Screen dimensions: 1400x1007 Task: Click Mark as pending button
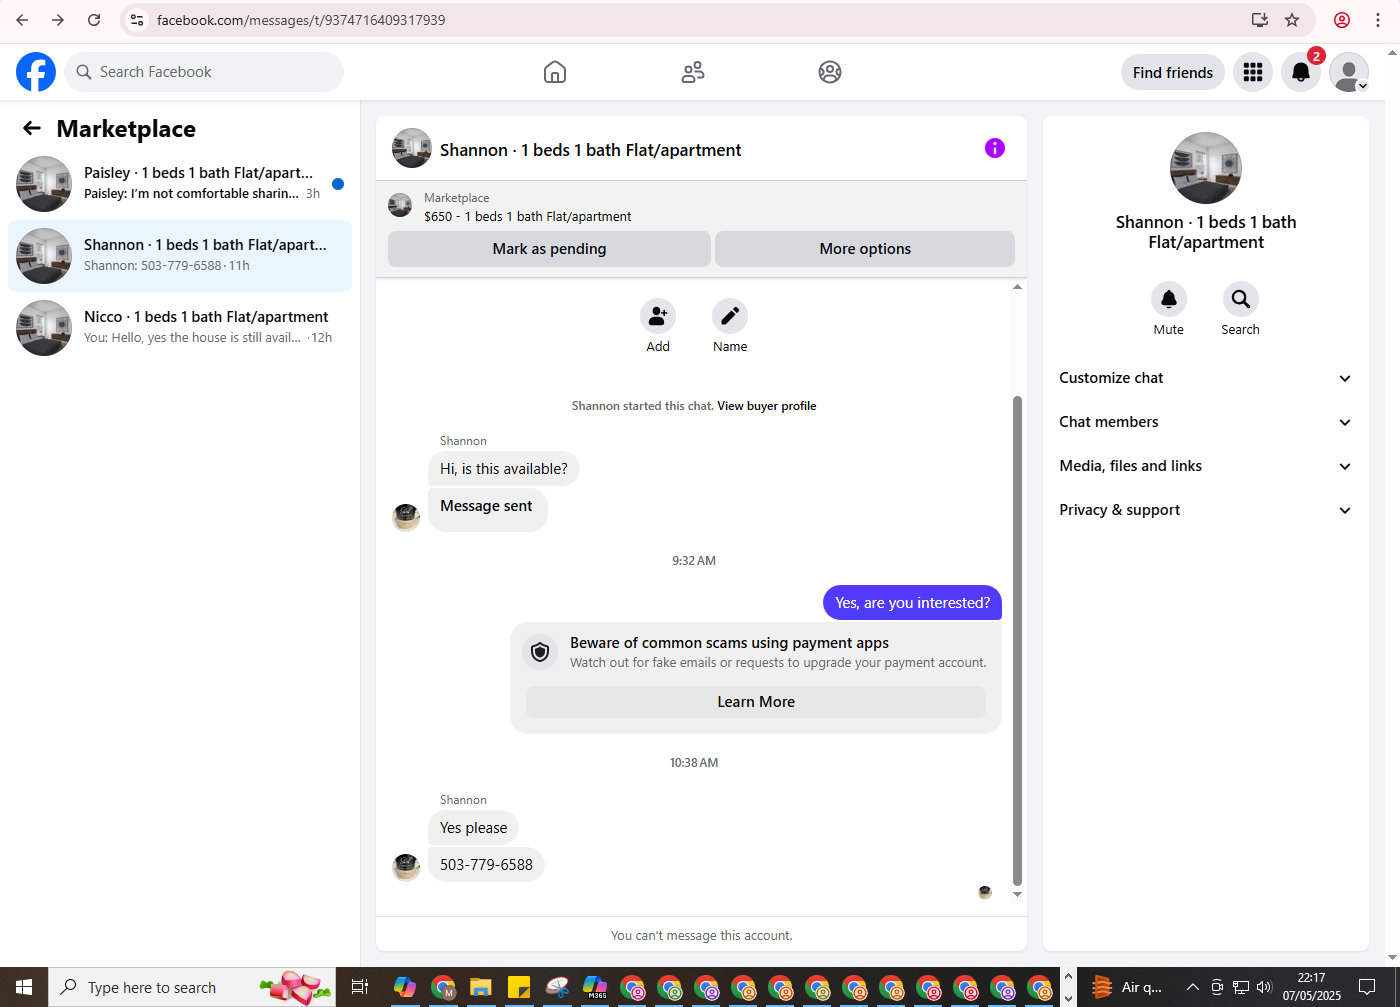(x=549, y=249)
